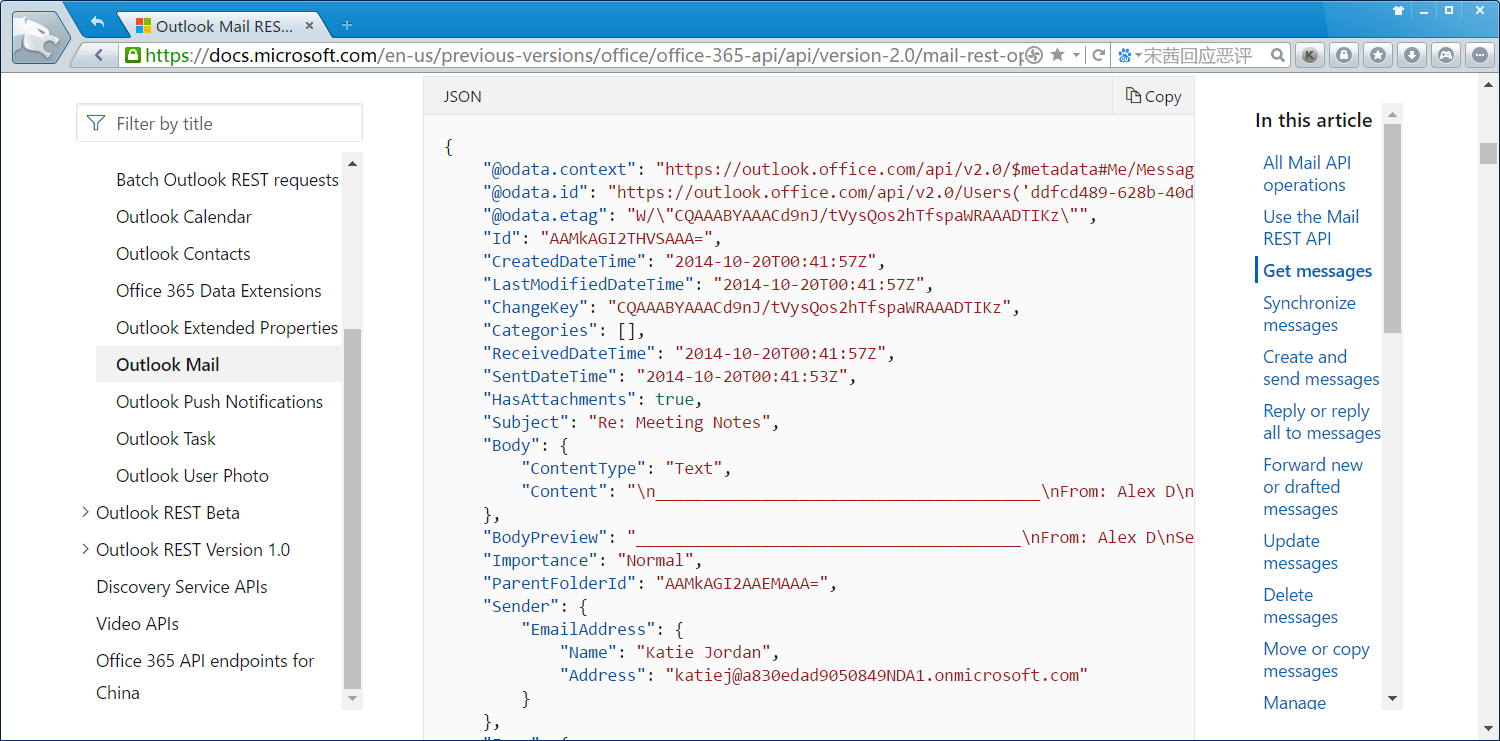This screenshot has height=741, width=1500.
Task: Select Outlook Mail in sidebar
Action: point(220,365)
